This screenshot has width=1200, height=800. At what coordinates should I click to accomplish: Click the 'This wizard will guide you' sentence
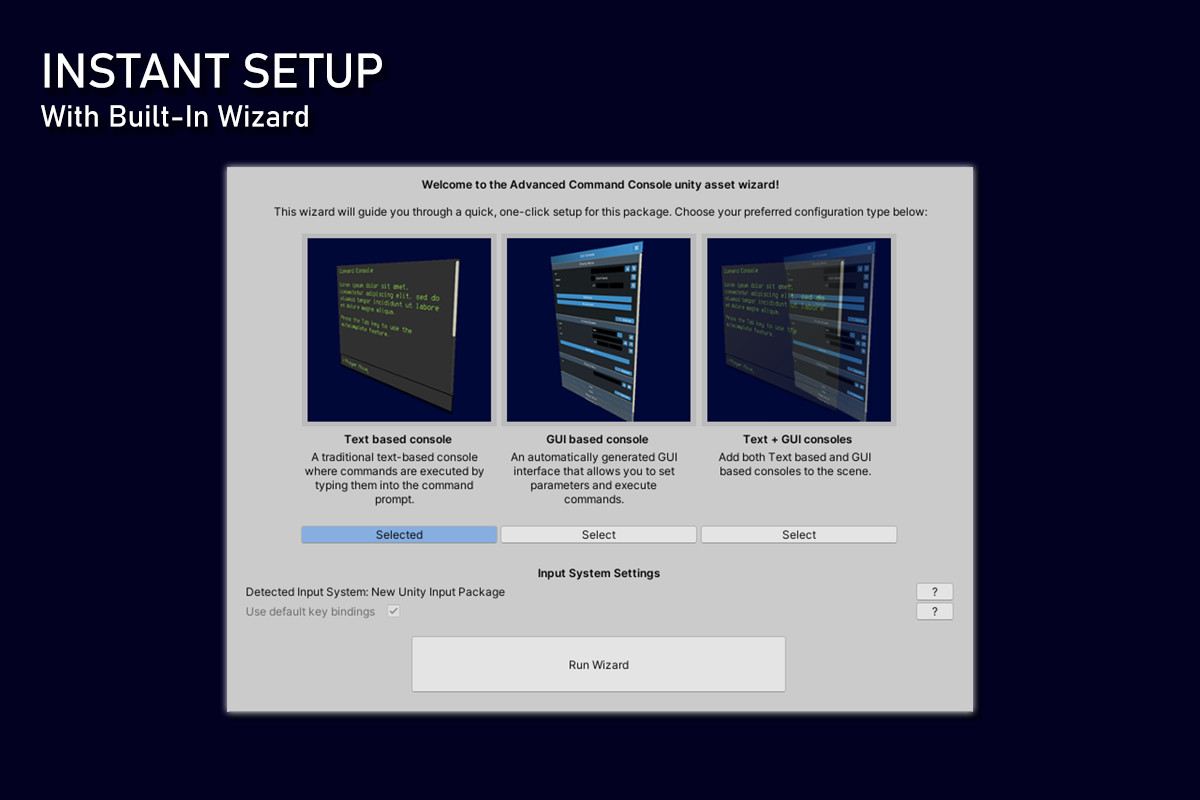600,212
